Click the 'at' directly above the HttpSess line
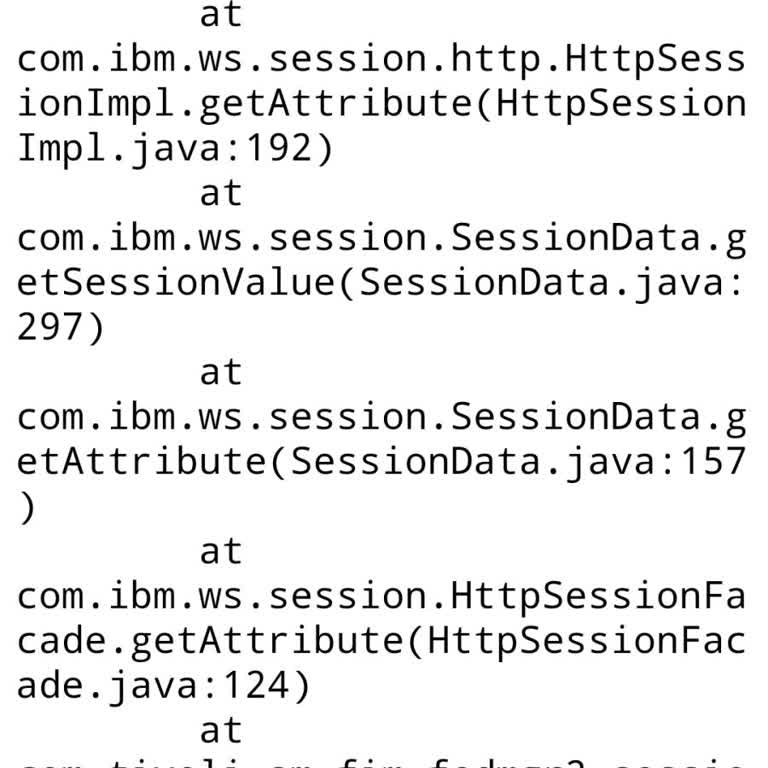Screen dimensions: 768x768 (221, 15)
